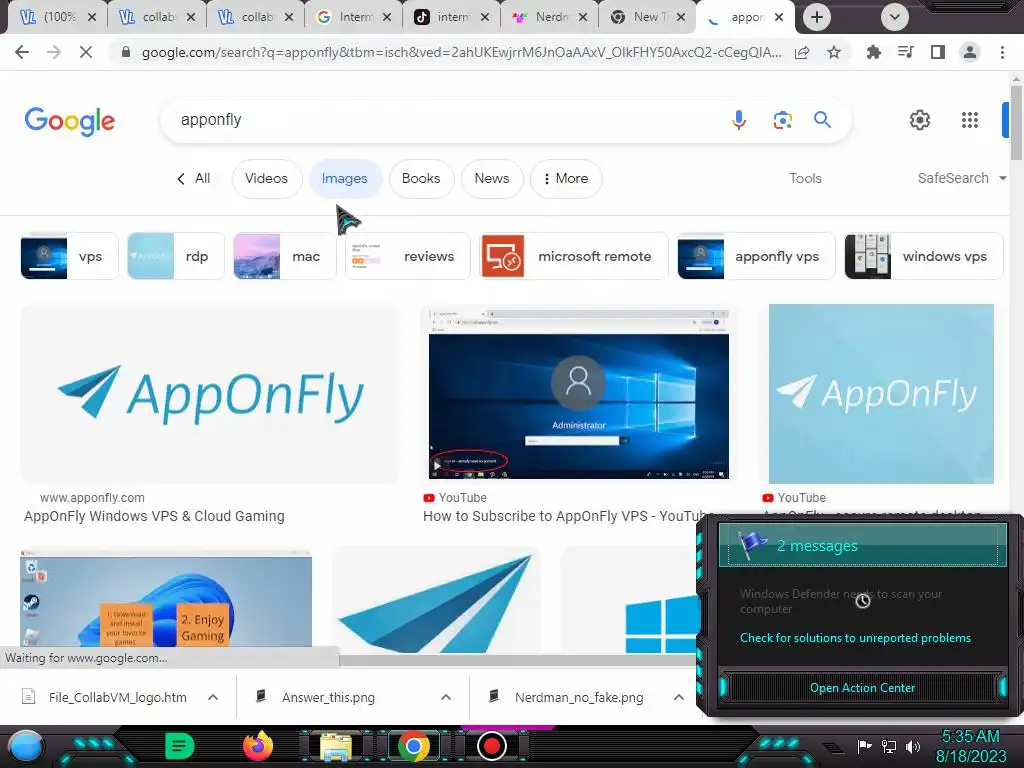Filter images by apponfly vps chip
The image size is (1024, 768).
pyautogui.click(x=756, y=256)
